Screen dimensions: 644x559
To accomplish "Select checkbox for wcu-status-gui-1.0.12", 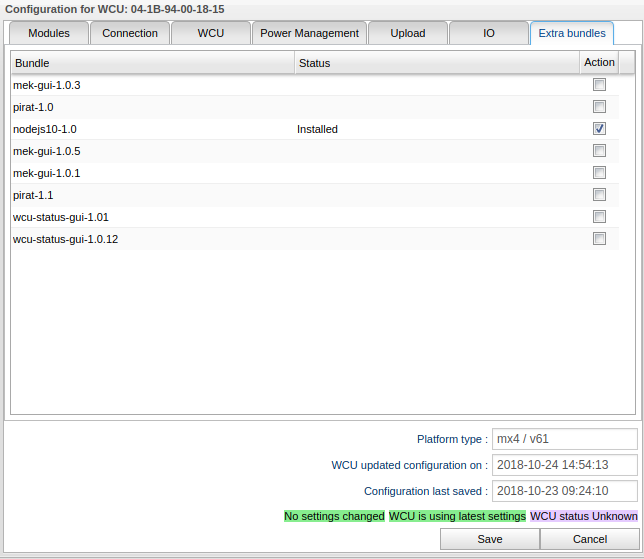I will 599,239.
